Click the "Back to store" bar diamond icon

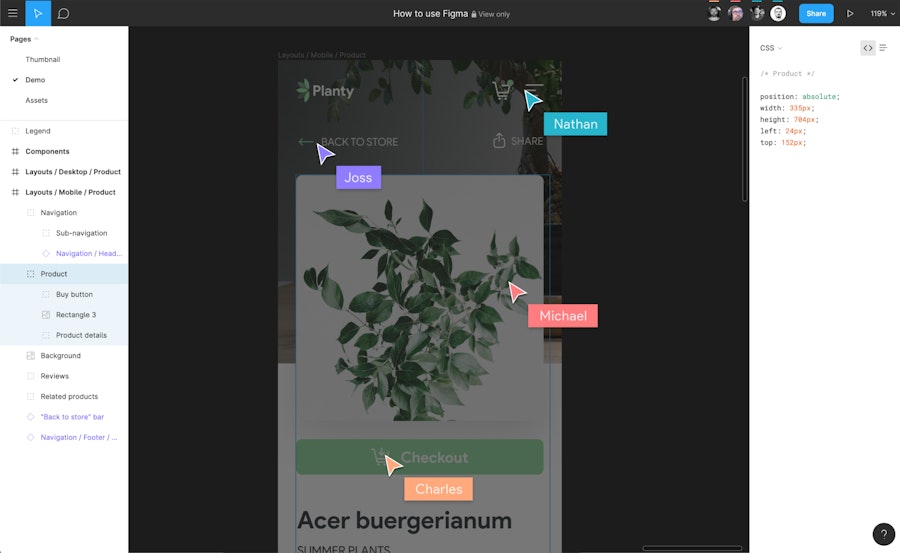[30, 417]
